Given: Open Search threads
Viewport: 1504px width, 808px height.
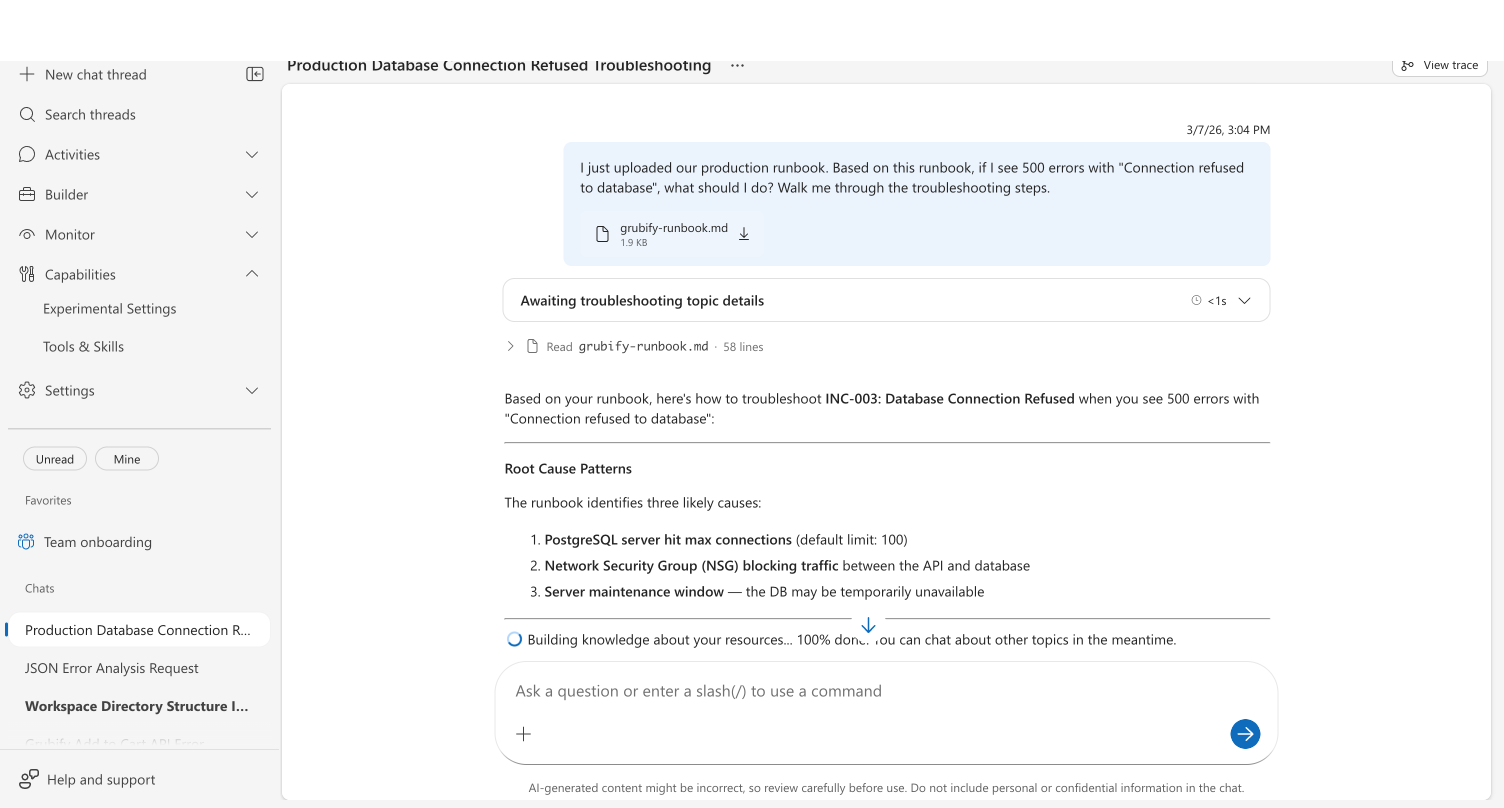Looking at the screenshot, I should point(90,114).
